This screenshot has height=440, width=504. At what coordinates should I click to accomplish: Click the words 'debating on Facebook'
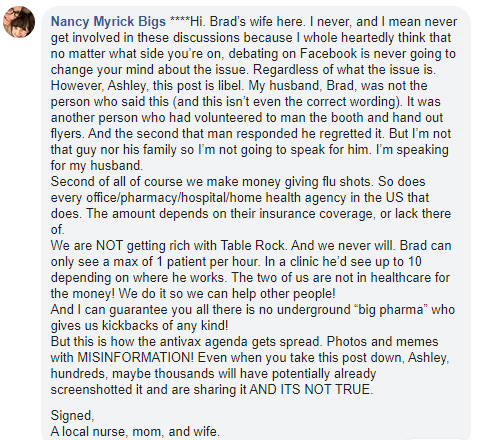[297, 54]
